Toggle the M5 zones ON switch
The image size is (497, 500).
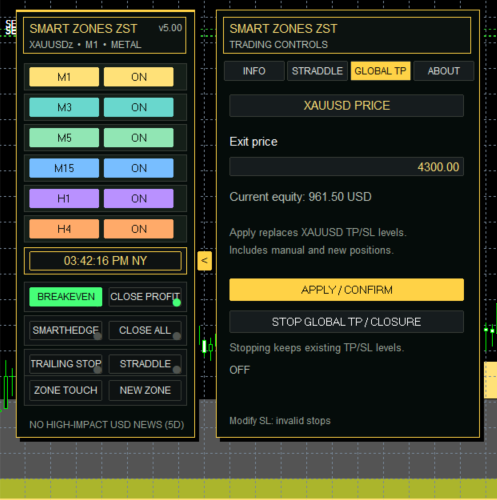[139, 138]
